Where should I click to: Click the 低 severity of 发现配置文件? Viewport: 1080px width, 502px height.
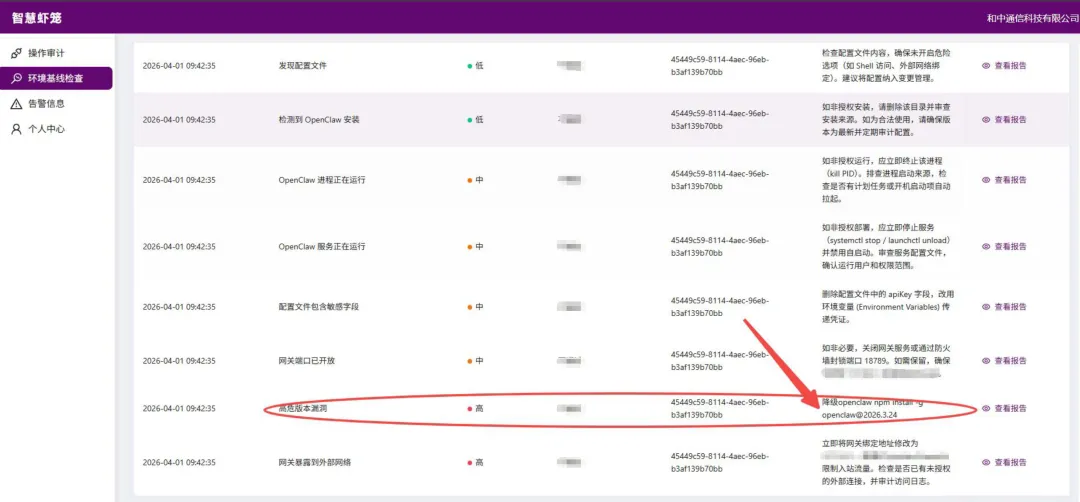pos(476,65)
